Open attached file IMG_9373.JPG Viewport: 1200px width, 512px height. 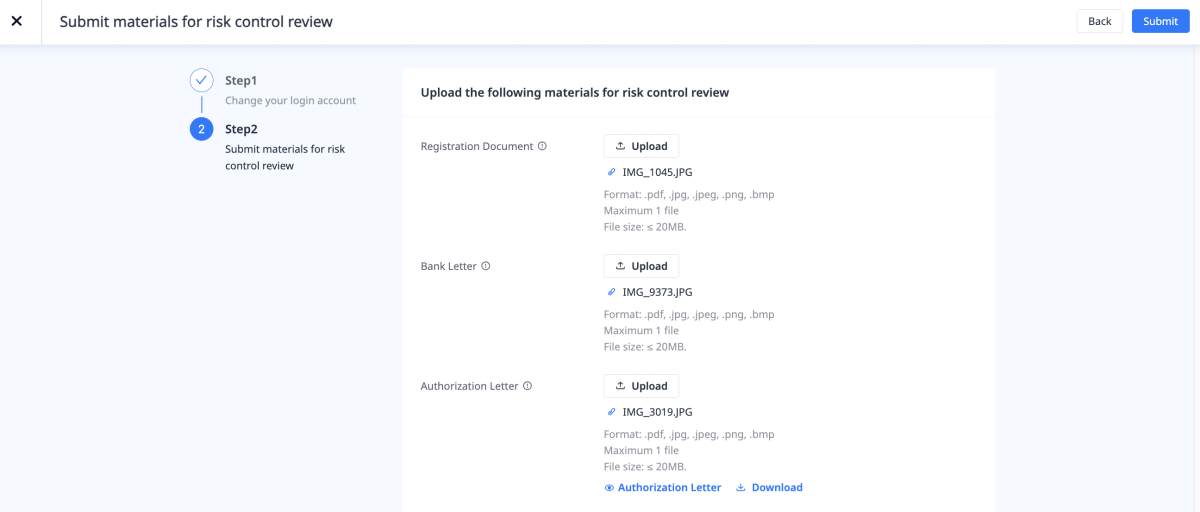coord(657,292)
